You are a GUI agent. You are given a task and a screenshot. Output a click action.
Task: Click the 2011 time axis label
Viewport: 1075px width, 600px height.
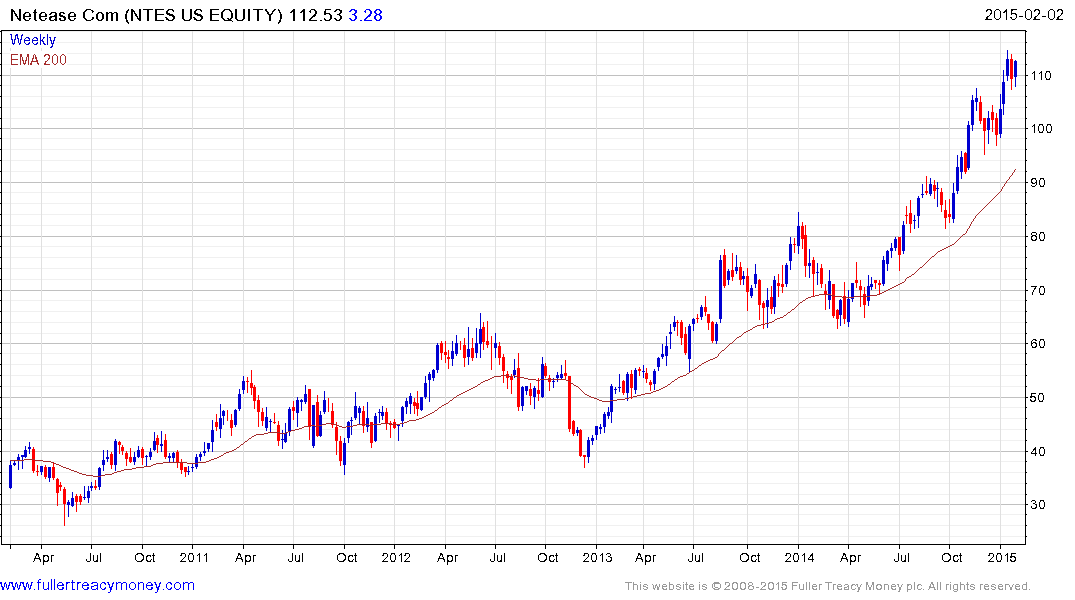[194, 557]
